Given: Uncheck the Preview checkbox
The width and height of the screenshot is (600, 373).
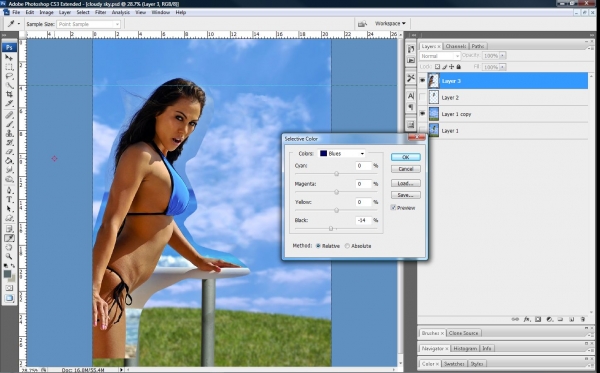Looking at the screenshot, I should point(393,207).
